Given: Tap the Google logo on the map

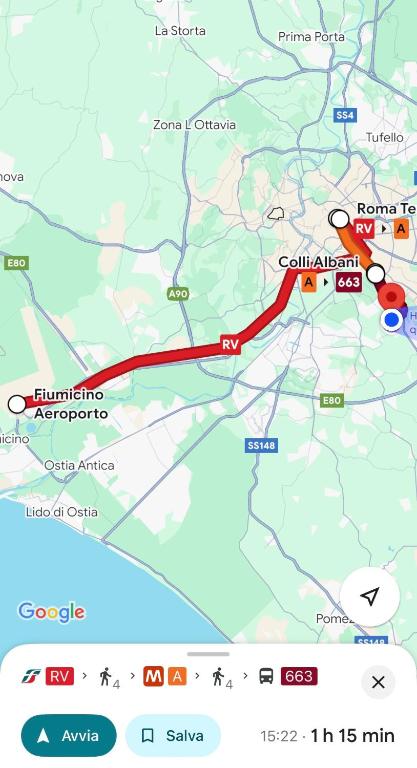Looking at the screenshot, I should click(51, 612).
